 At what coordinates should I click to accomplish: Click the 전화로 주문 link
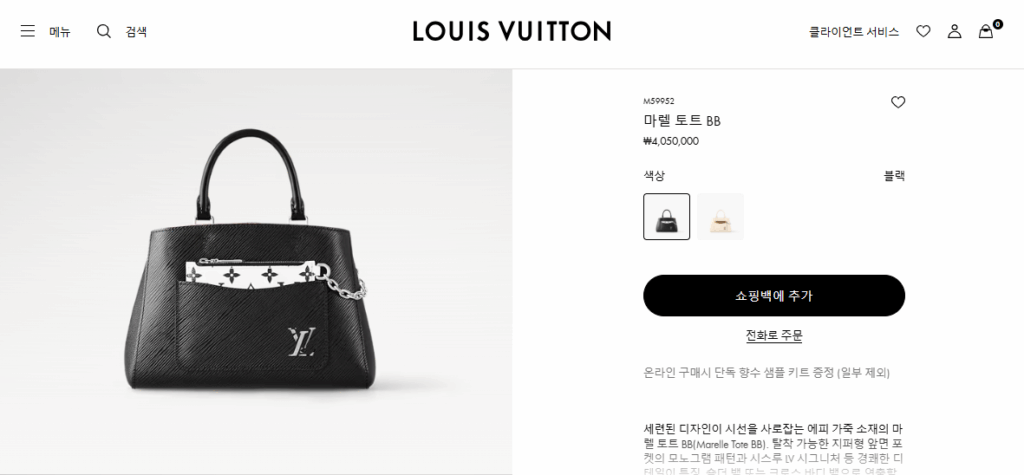(x=774, y=336)
